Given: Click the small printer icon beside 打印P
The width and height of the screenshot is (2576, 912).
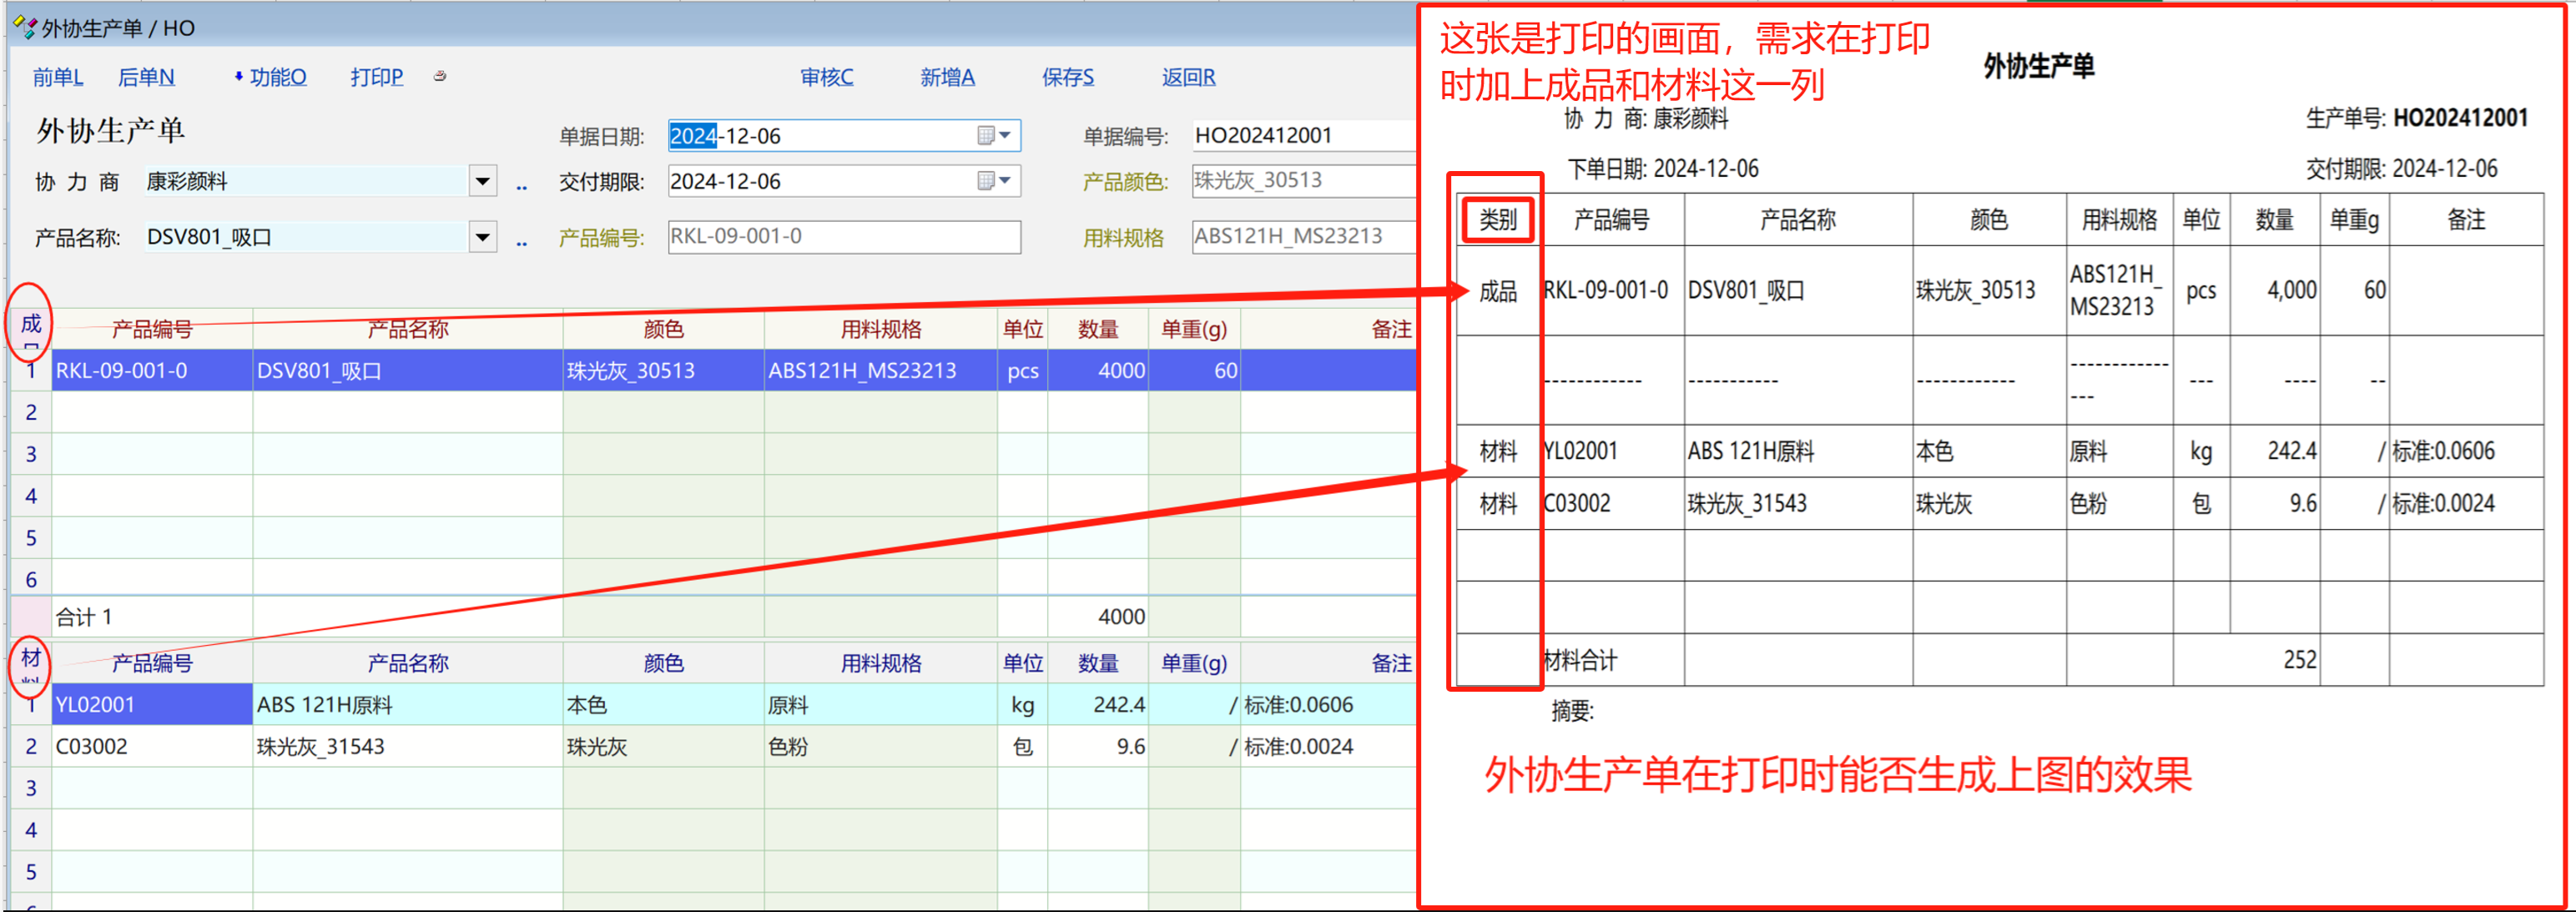Looking at the screenshot, I should point(440,76).
